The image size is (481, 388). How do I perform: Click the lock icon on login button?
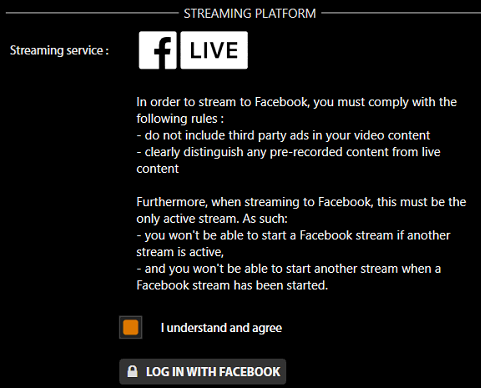click(x=132, y=371)
